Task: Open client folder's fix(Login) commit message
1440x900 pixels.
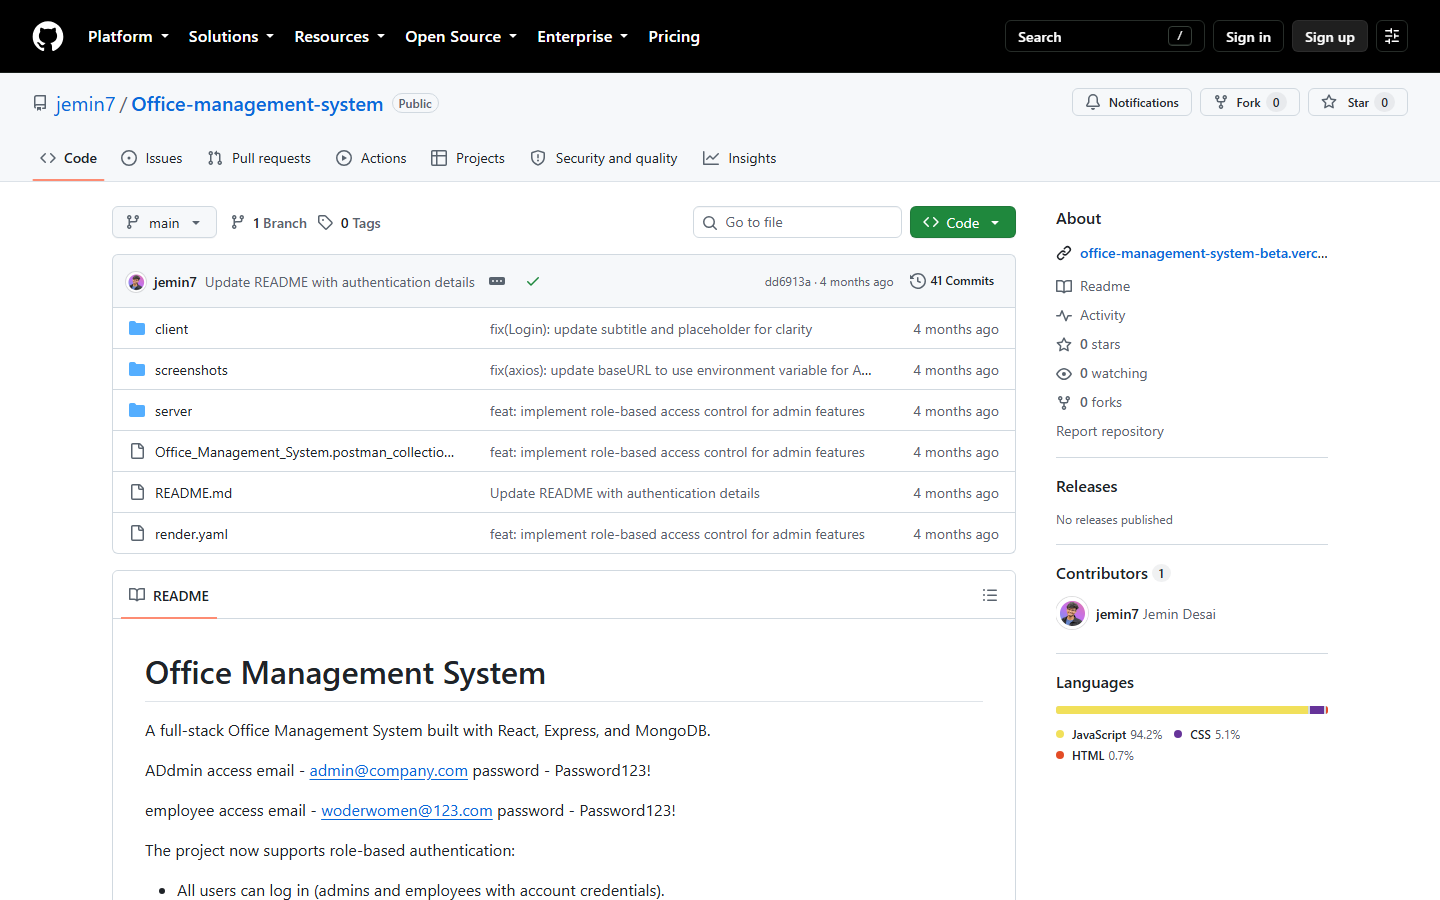Action: tap(650, 329)
